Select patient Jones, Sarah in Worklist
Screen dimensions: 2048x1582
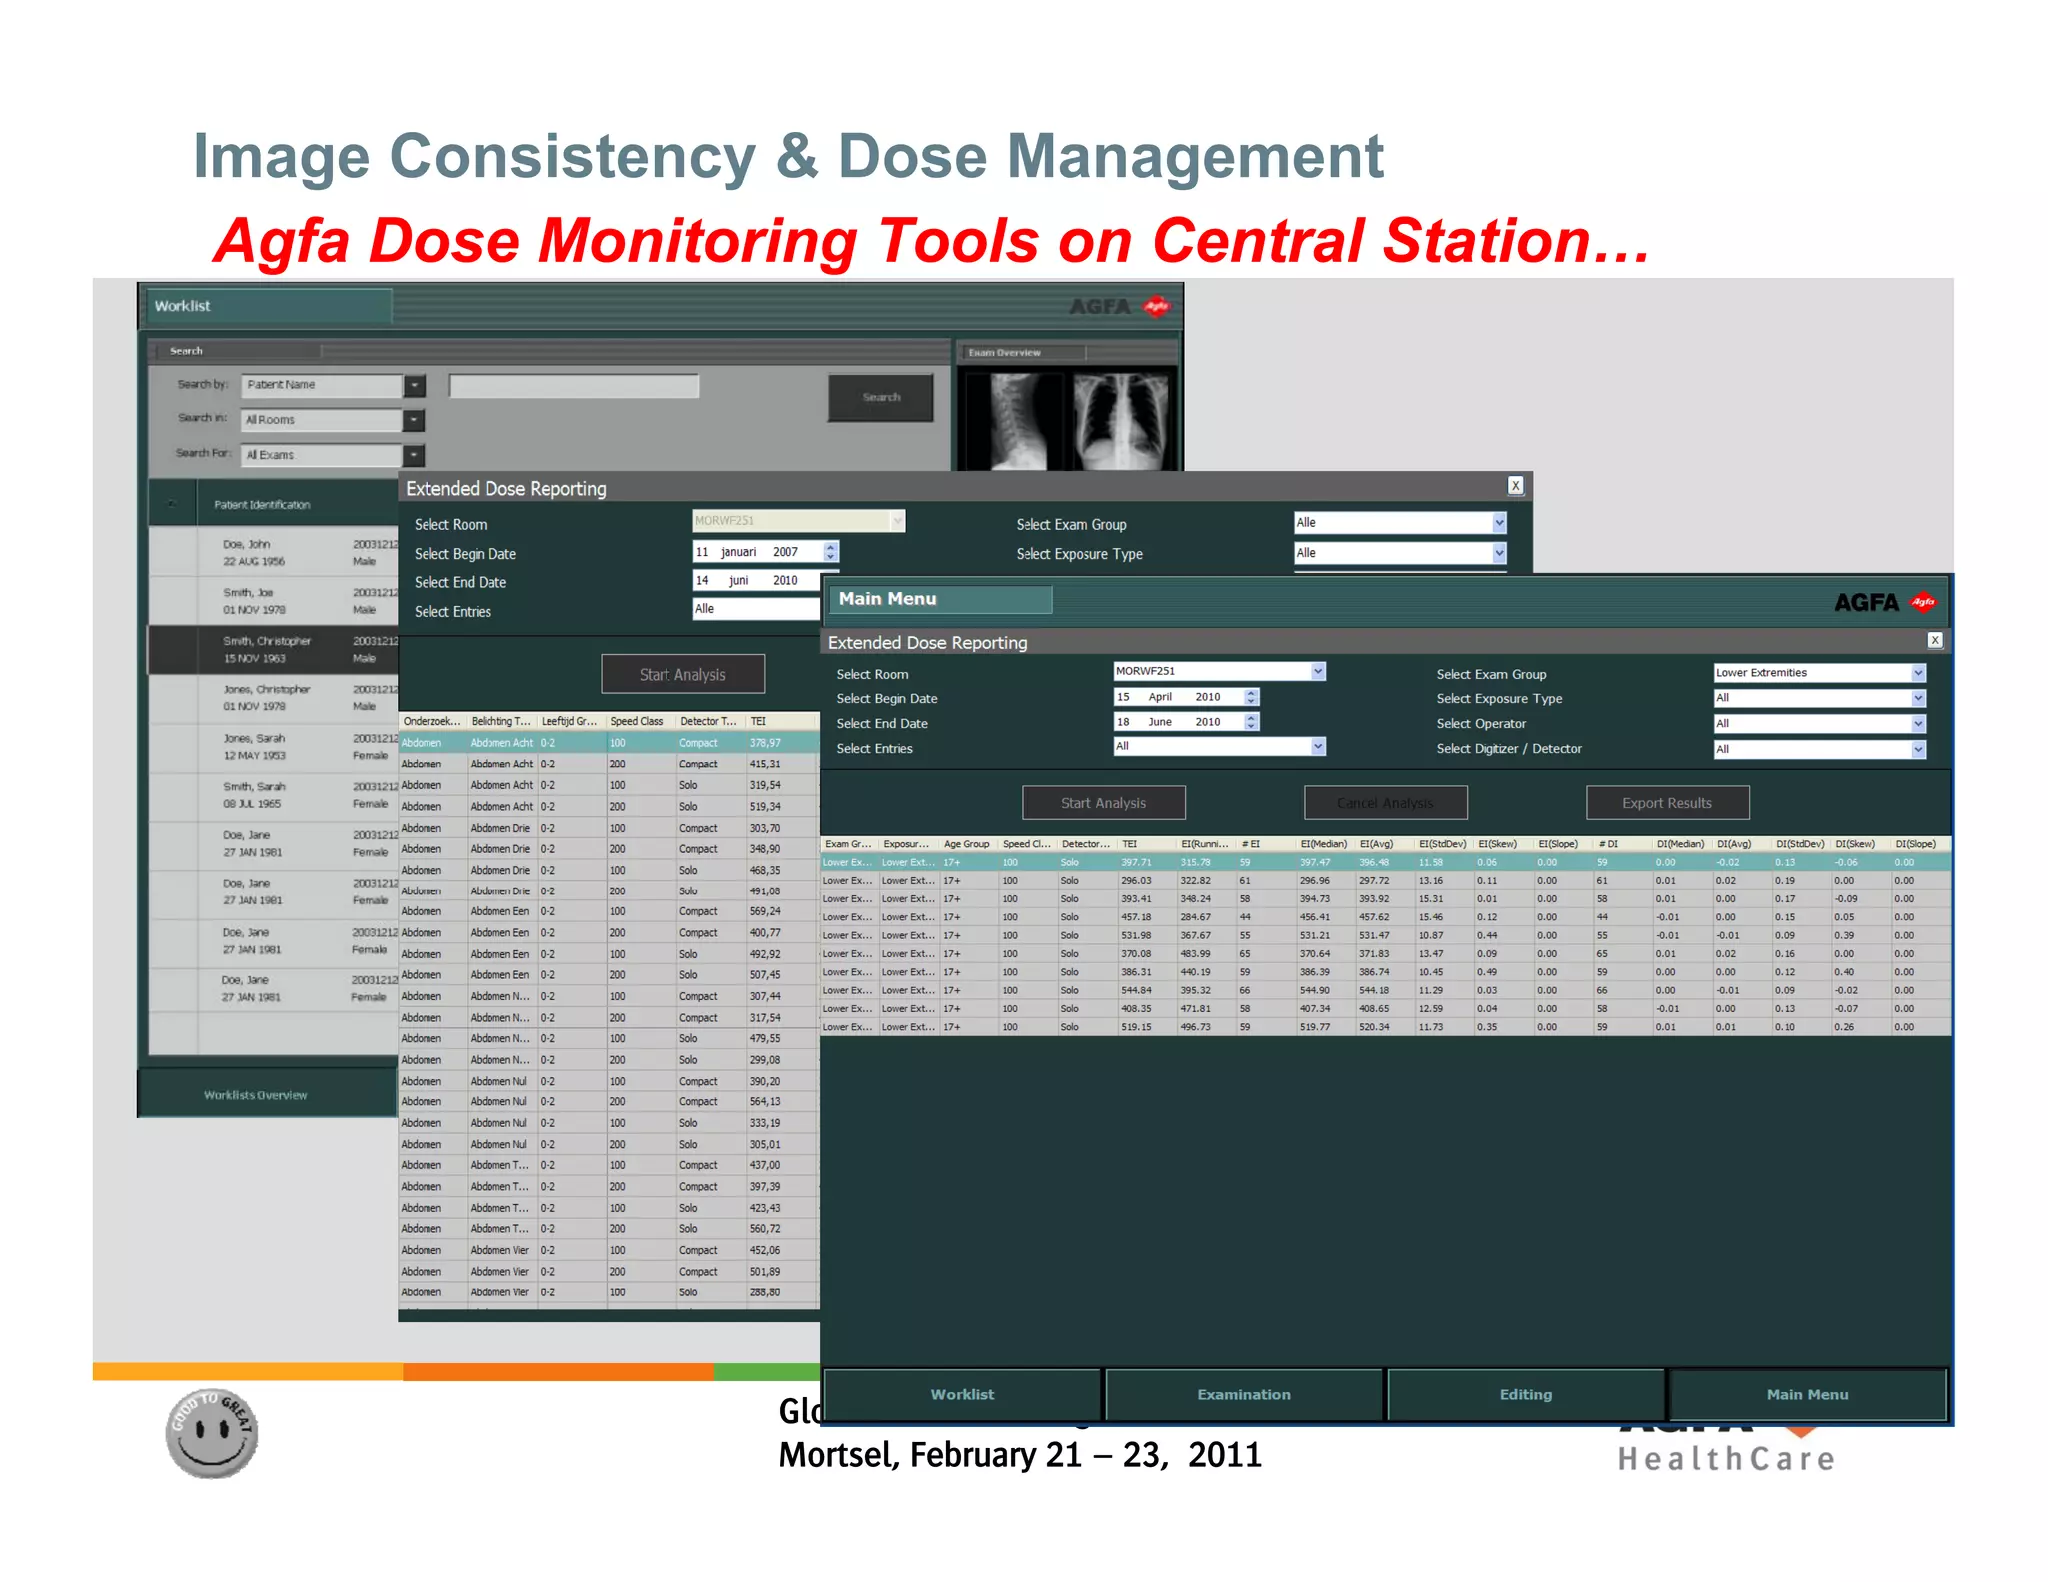point(274,747)
